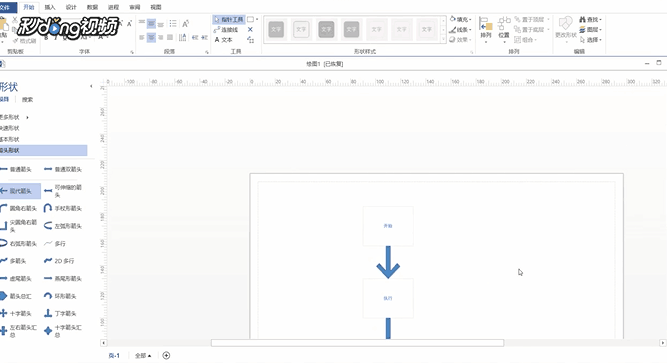Image resolution: width=667 pixels, height=364 pixels.
Task: Toggle justify paragraph alignment
Action: [x=170, y=37]
